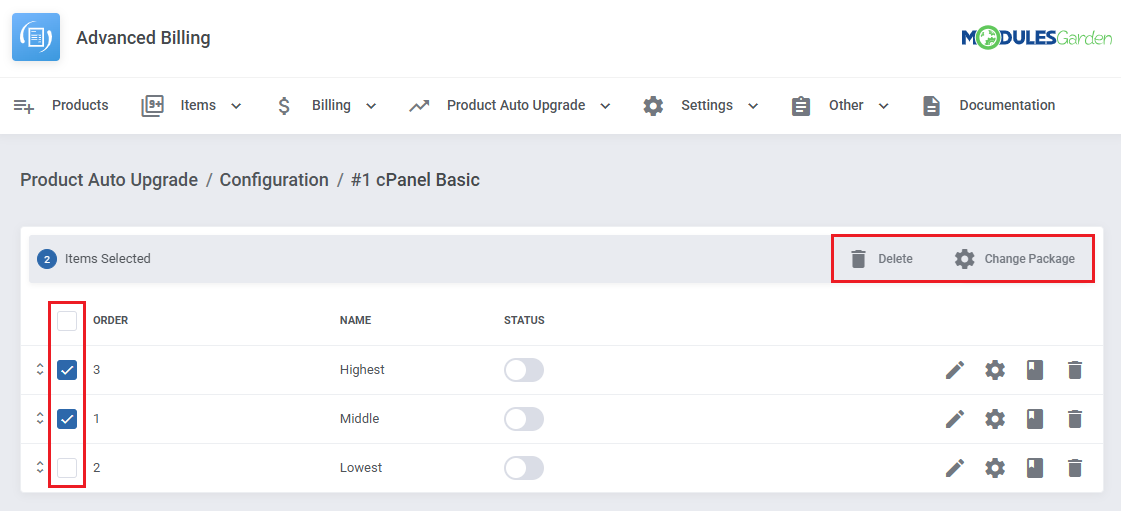Viewport: 1121px width, 511px height.
Task: Click the Items Selected label
Action: (107, 259)
